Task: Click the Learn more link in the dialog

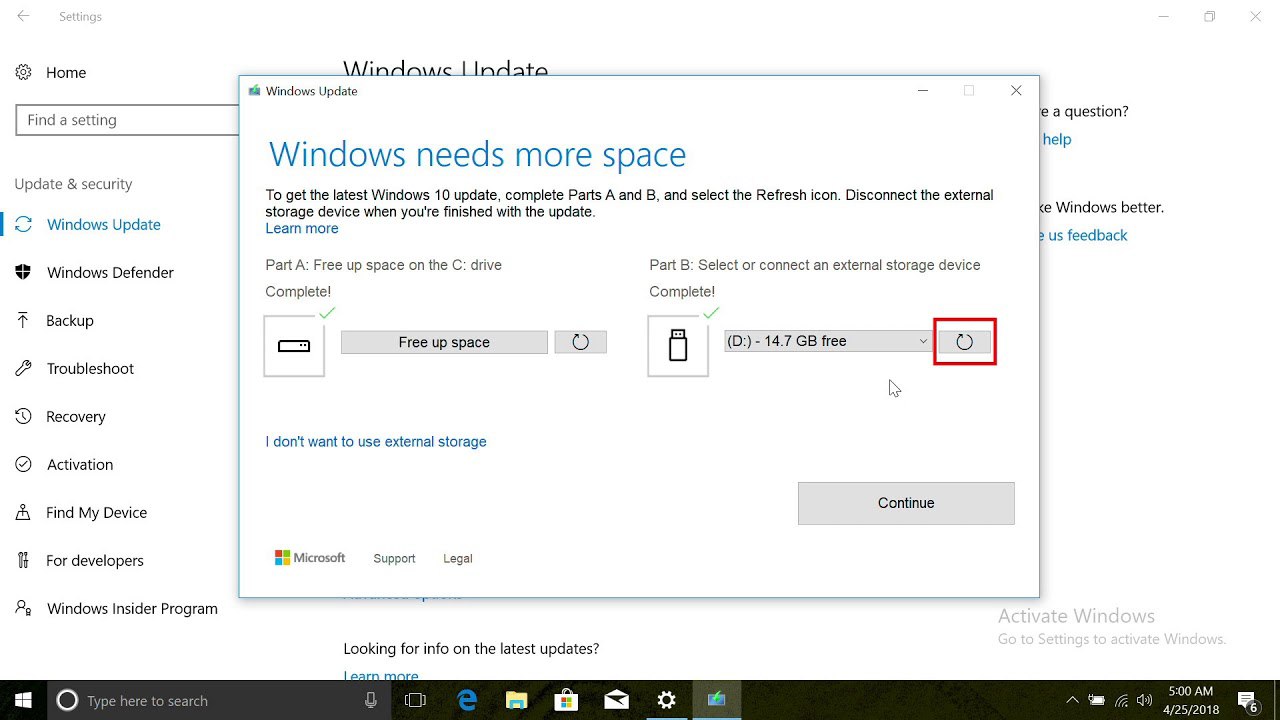Action: click(302, 228)
